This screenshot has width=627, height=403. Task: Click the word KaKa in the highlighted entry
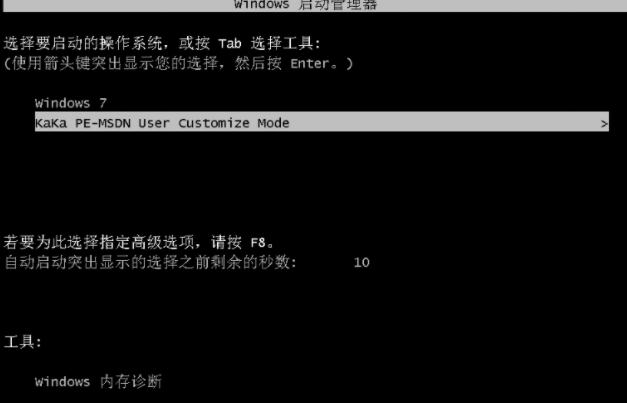tap(51, 123)
